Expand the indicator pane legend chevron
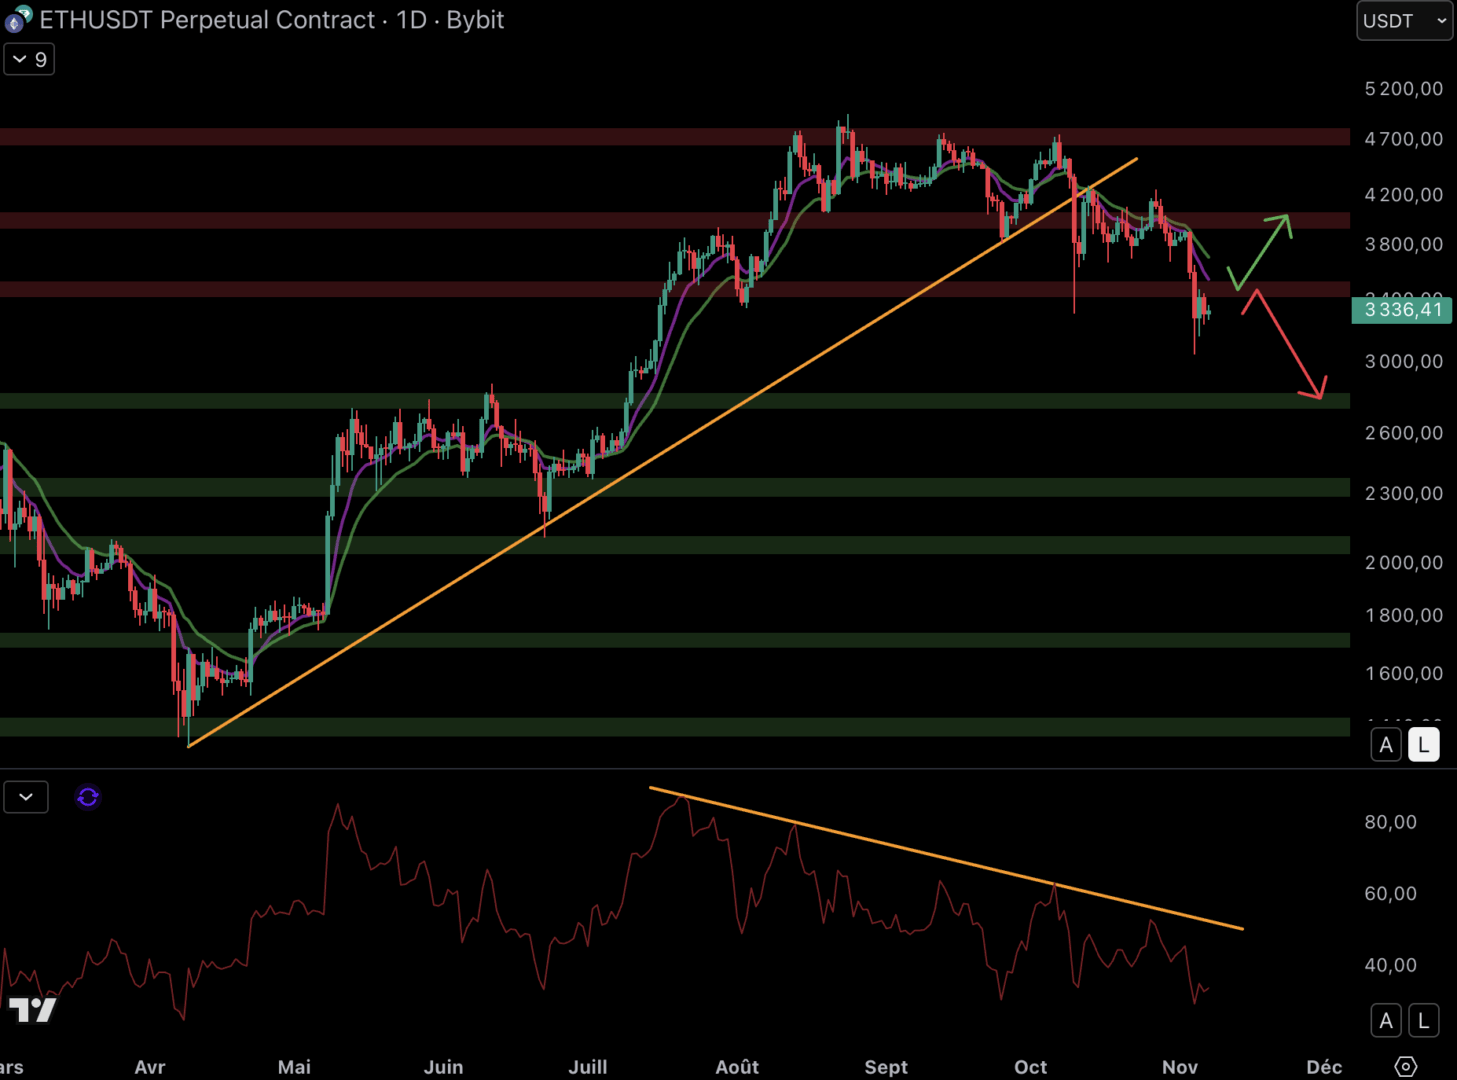Viewport: 1457px width, 1080px height. pos(26,797)
